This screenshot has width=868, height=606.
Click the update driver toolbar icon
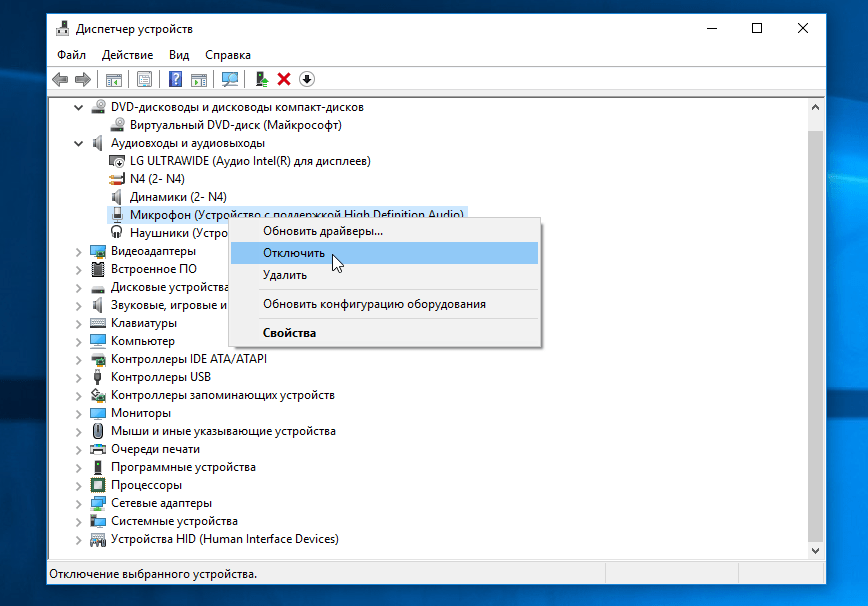(262, 79)
